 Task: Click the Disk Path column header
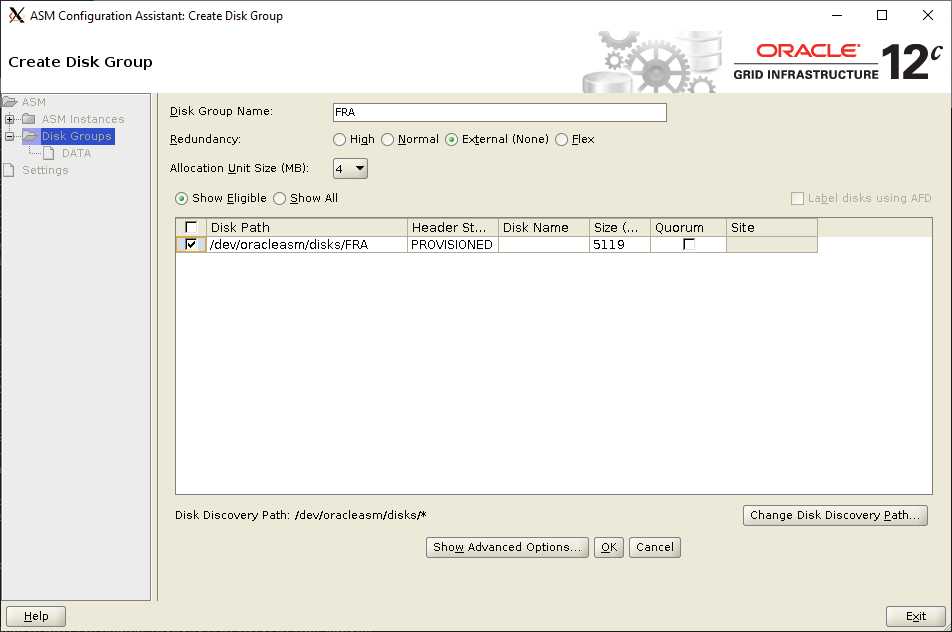[x=307, y=227]
